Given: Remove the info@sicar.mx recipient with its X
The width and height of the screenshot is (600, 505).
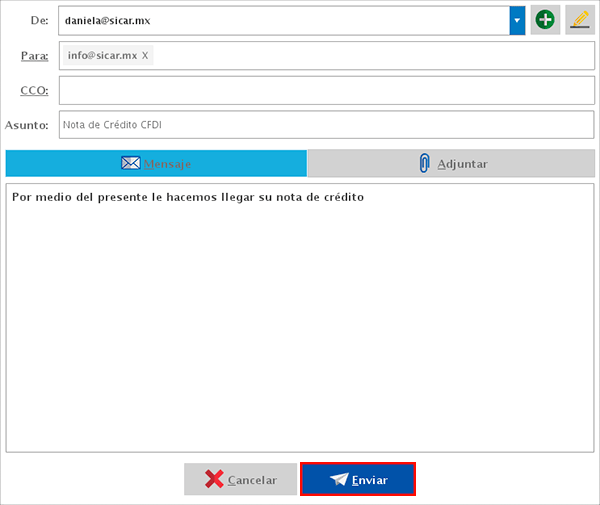Looking at the screenshot, I should [x=145, y=56].
